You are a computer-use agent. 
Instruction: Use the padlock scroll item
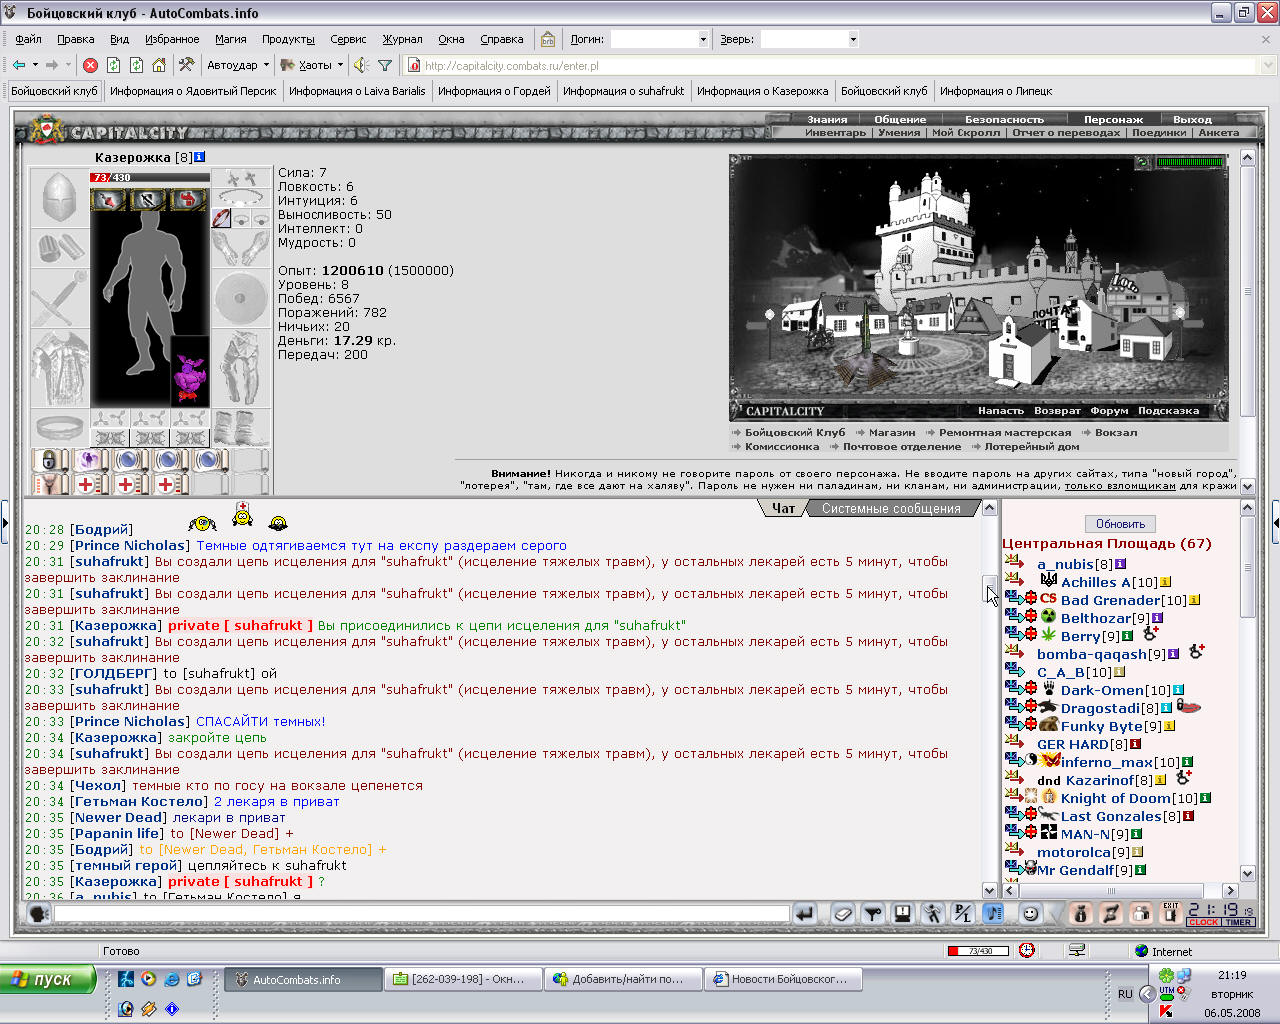[x=50, y=460]
